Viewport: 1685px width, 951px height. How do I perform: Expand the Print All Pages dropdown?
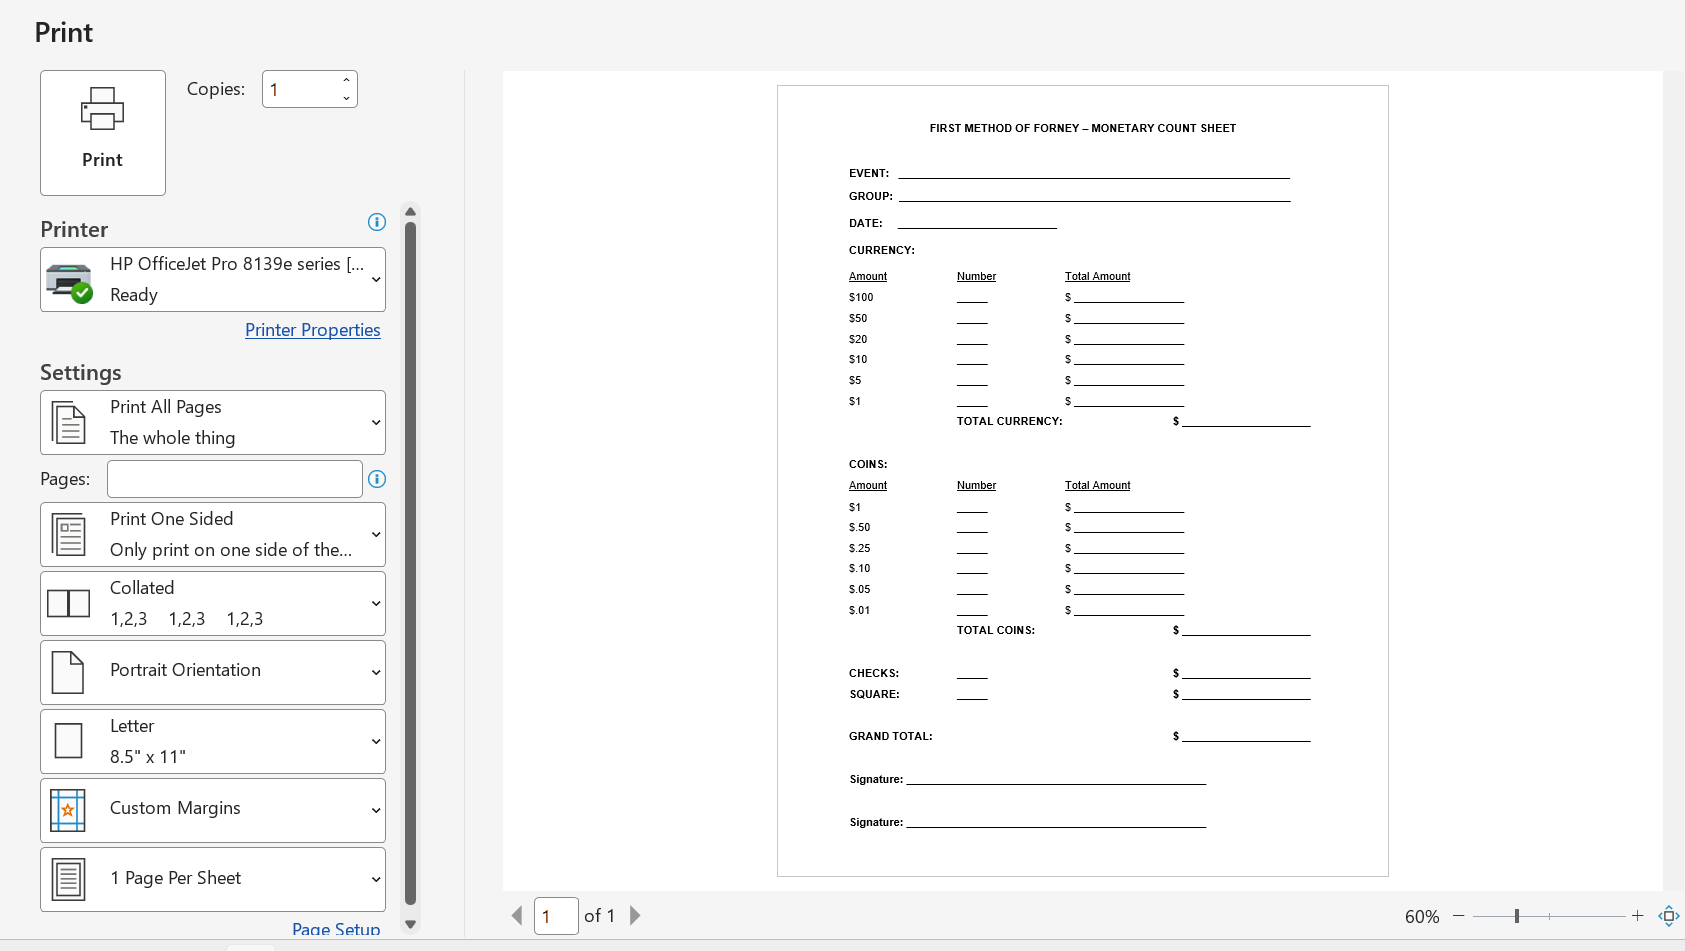click(213, 422)
